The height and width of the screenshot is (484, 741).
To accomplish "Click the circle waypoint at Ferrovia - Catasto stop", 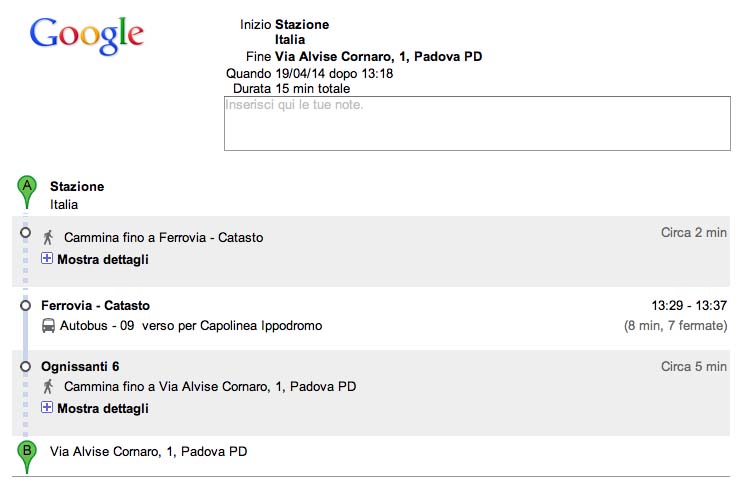I will click(26, 305).
